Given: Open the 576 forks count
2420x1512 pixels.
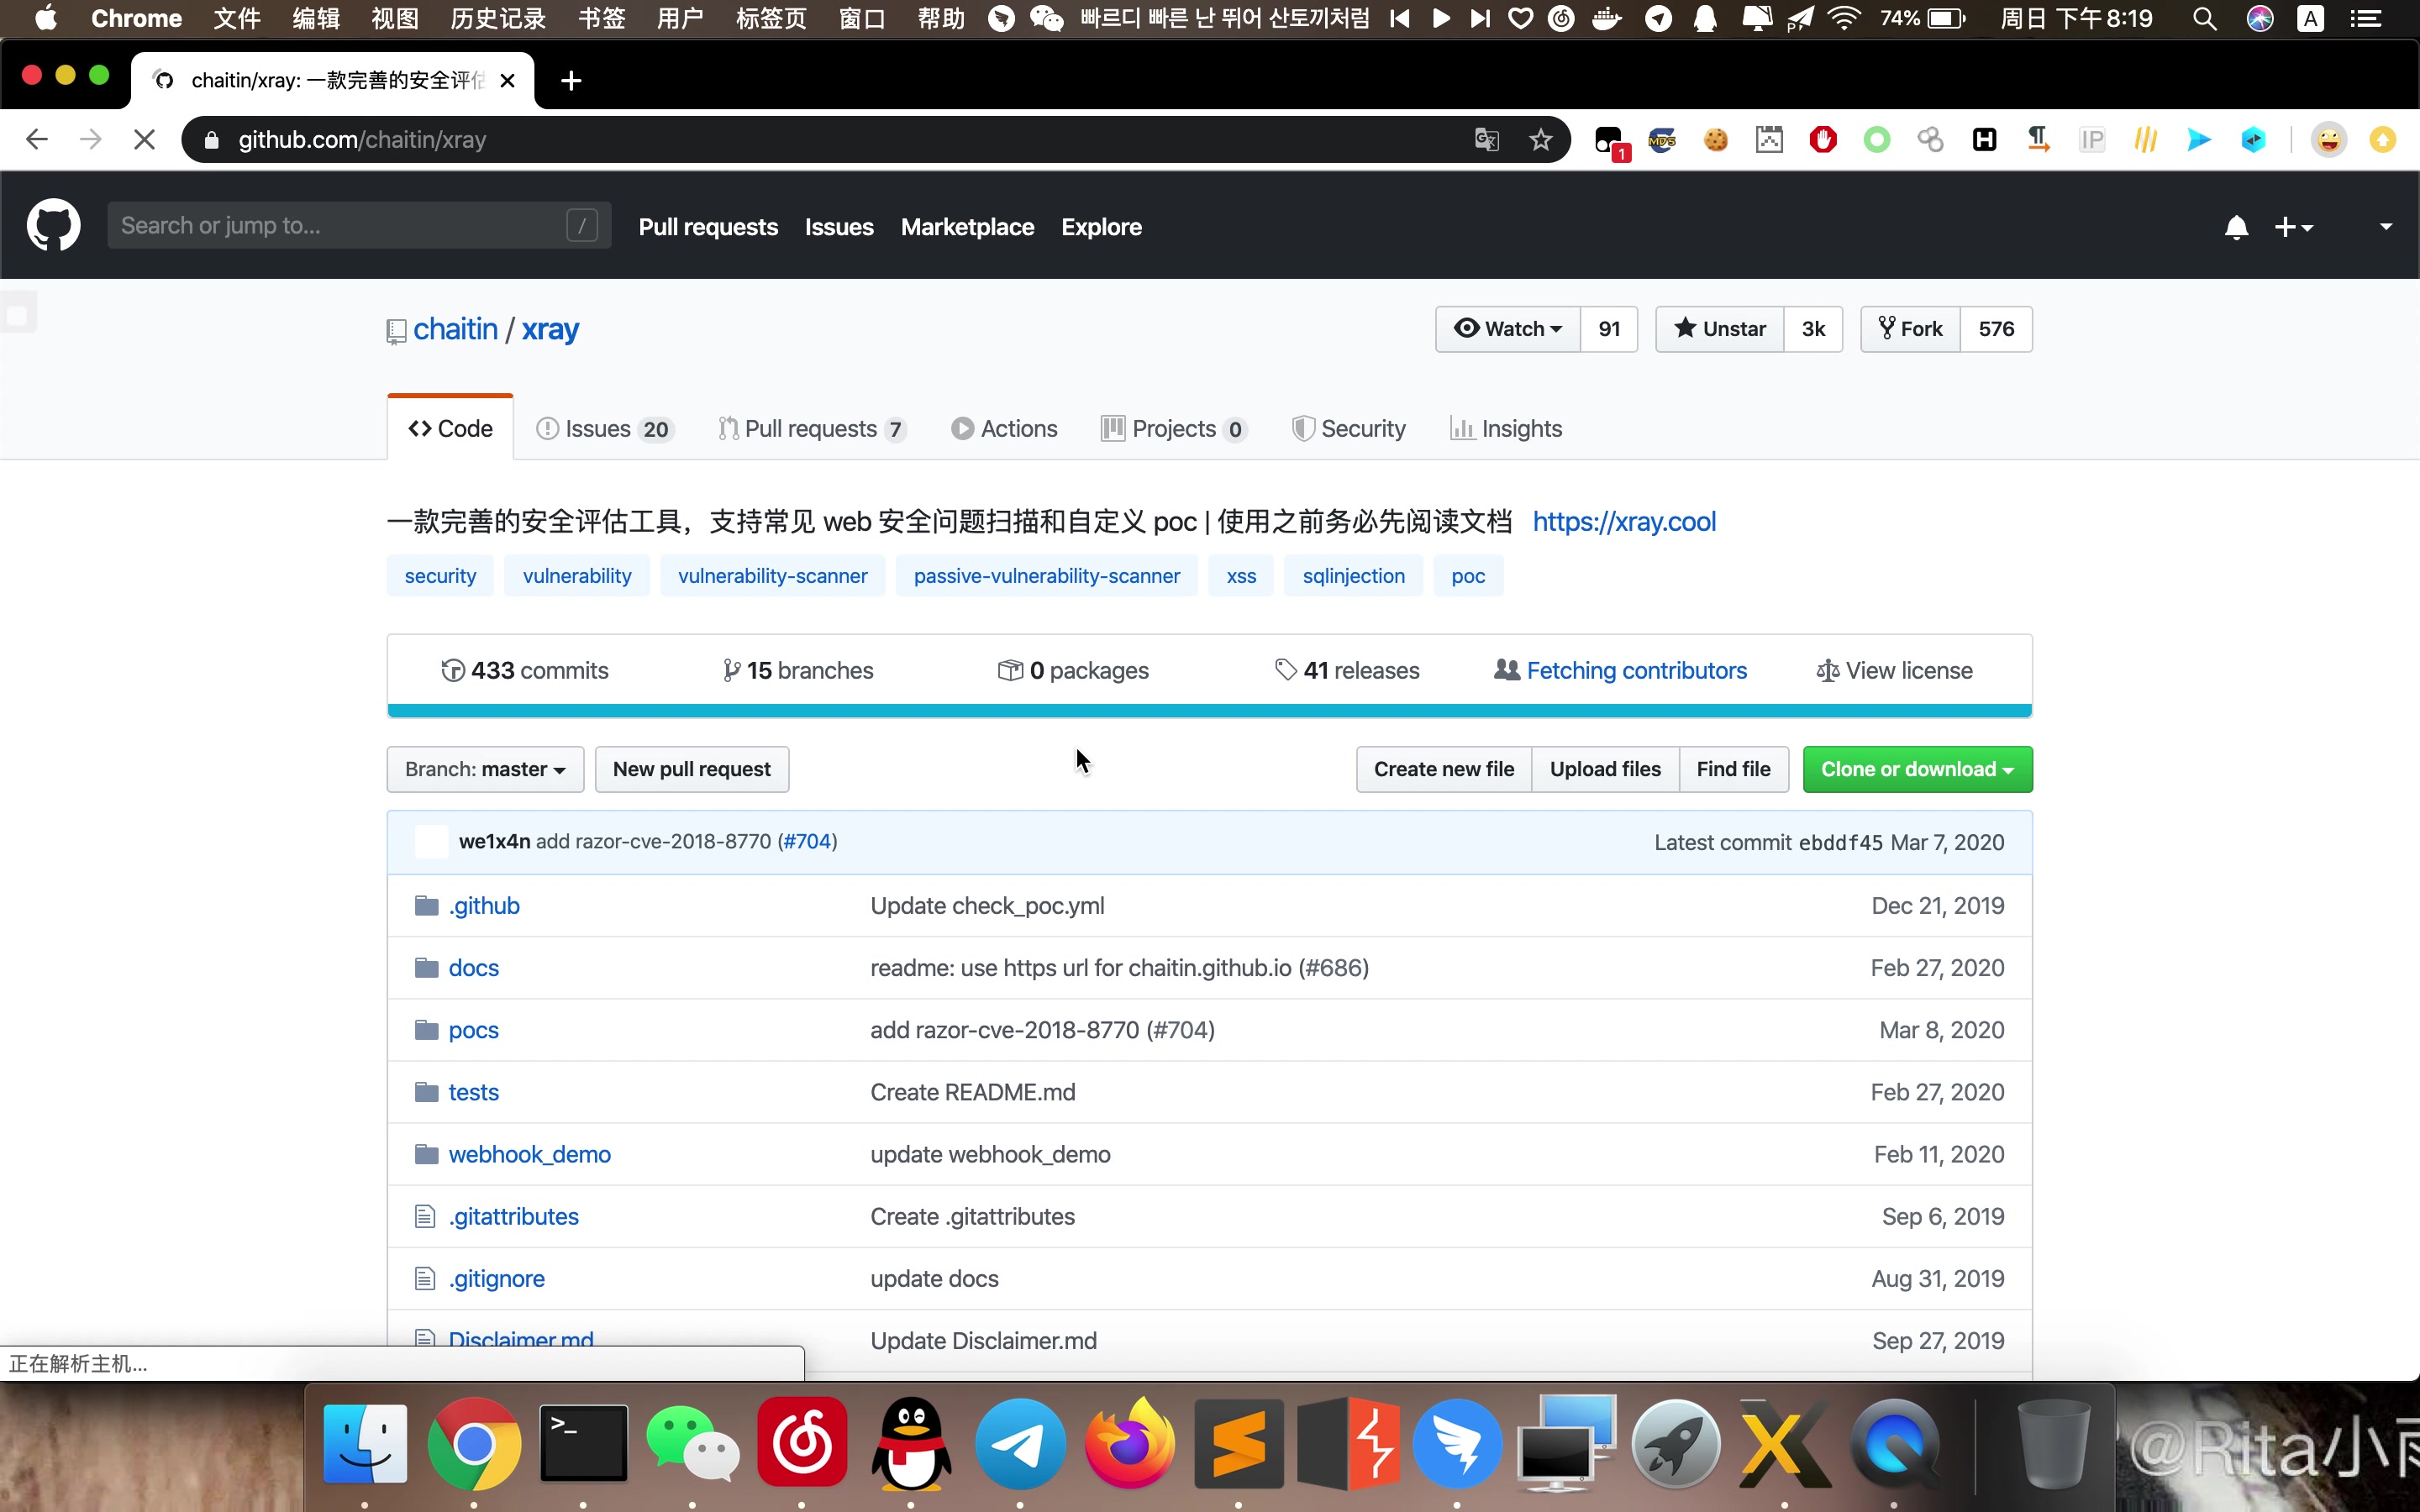Looking at the screenshot, I should [x=1996, y=329].
